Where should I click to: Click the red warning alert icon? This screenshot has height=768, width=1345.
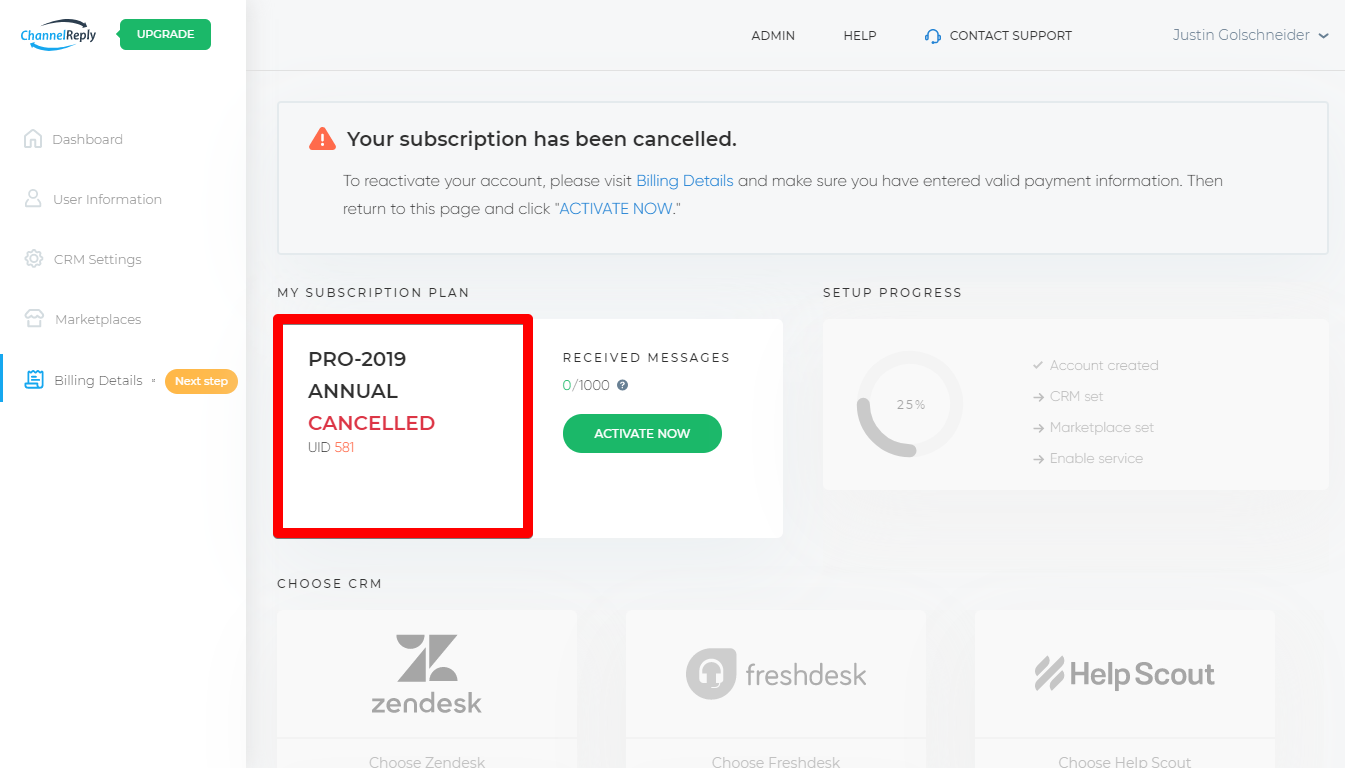(x=322, y=138)
